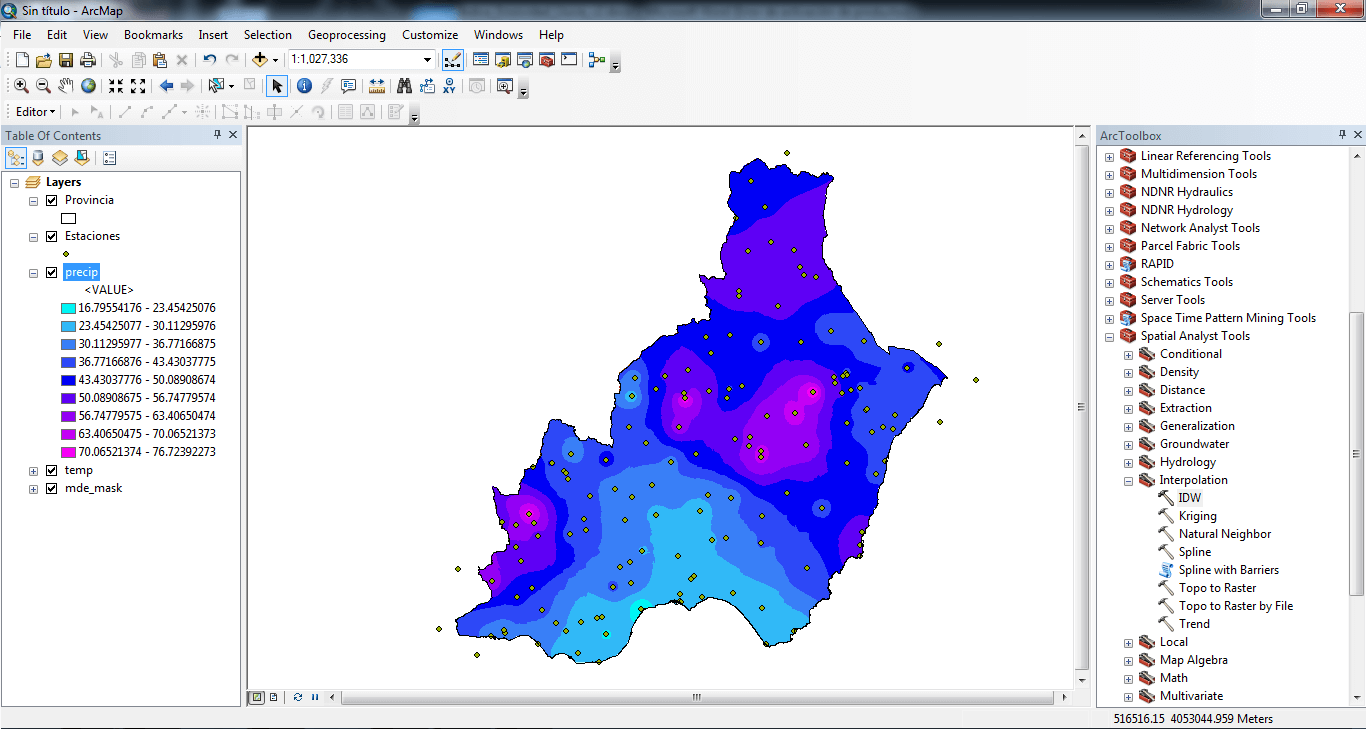This screenshot has height=729, width=1366.
Task: Save the map document
Action: [x=66, y=60]
